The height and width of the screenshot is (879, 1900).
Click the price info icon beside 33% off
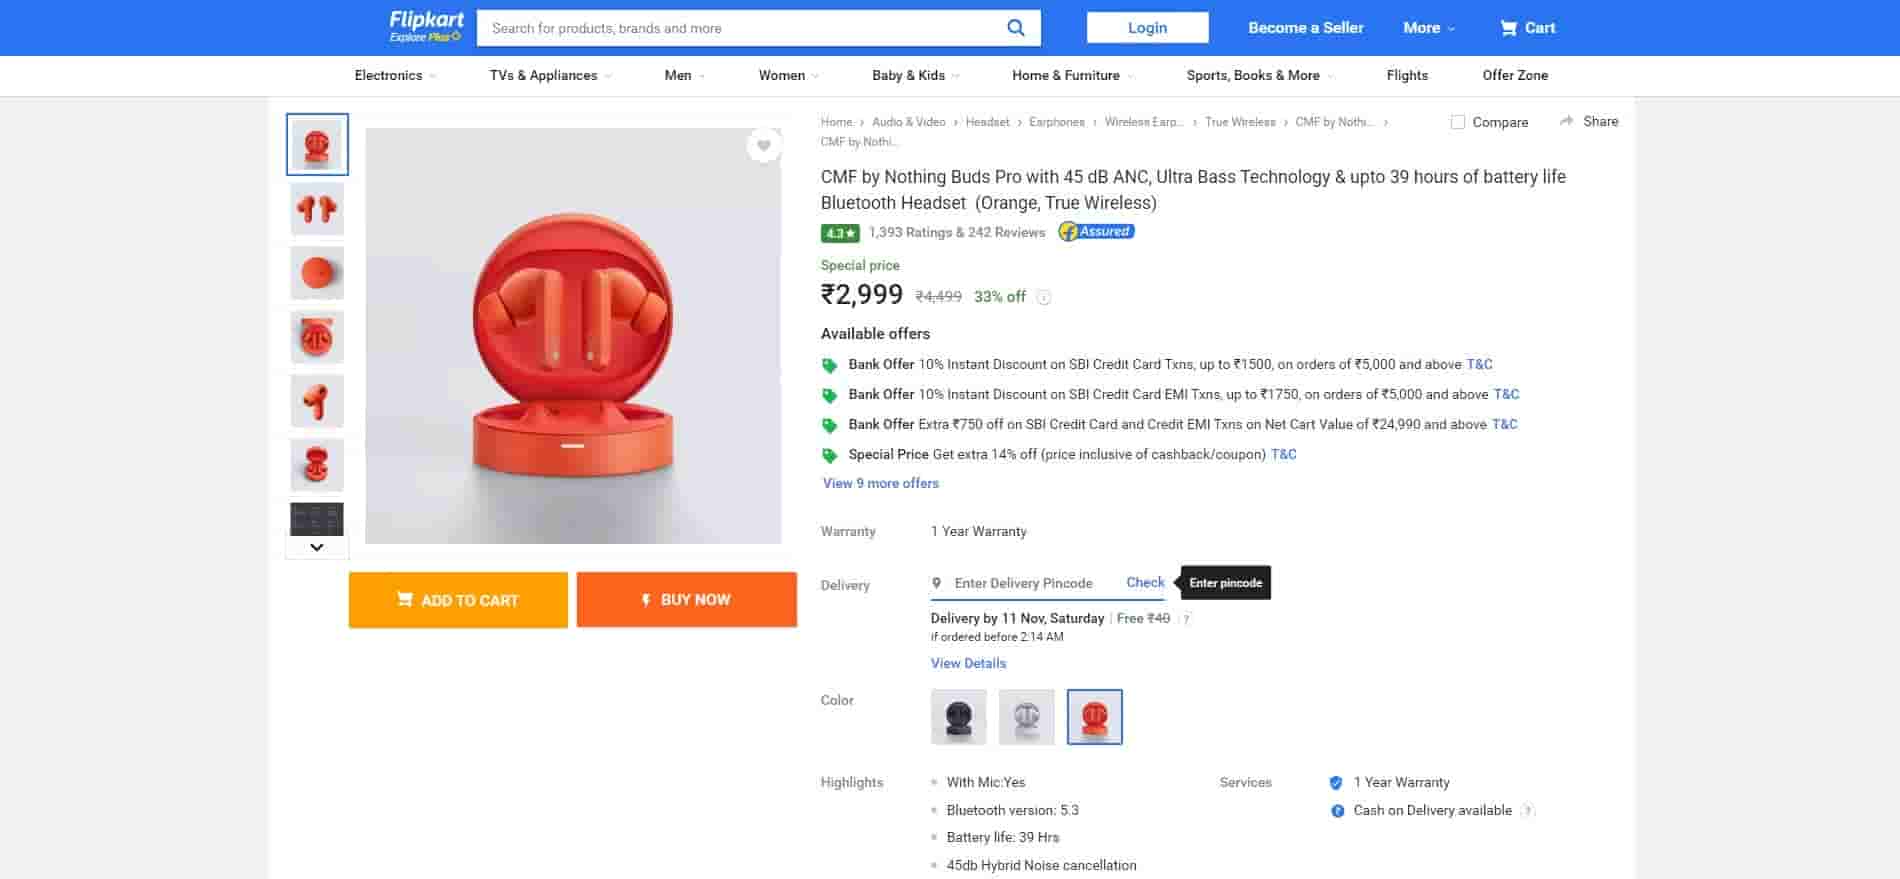coord(1043,297)
